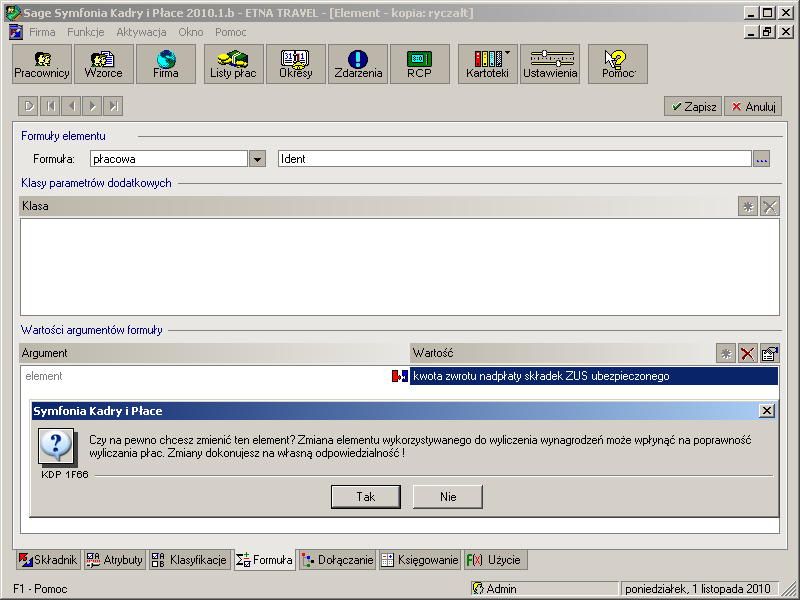
Task: Open argument value properties icon
Action: (769, 353)
